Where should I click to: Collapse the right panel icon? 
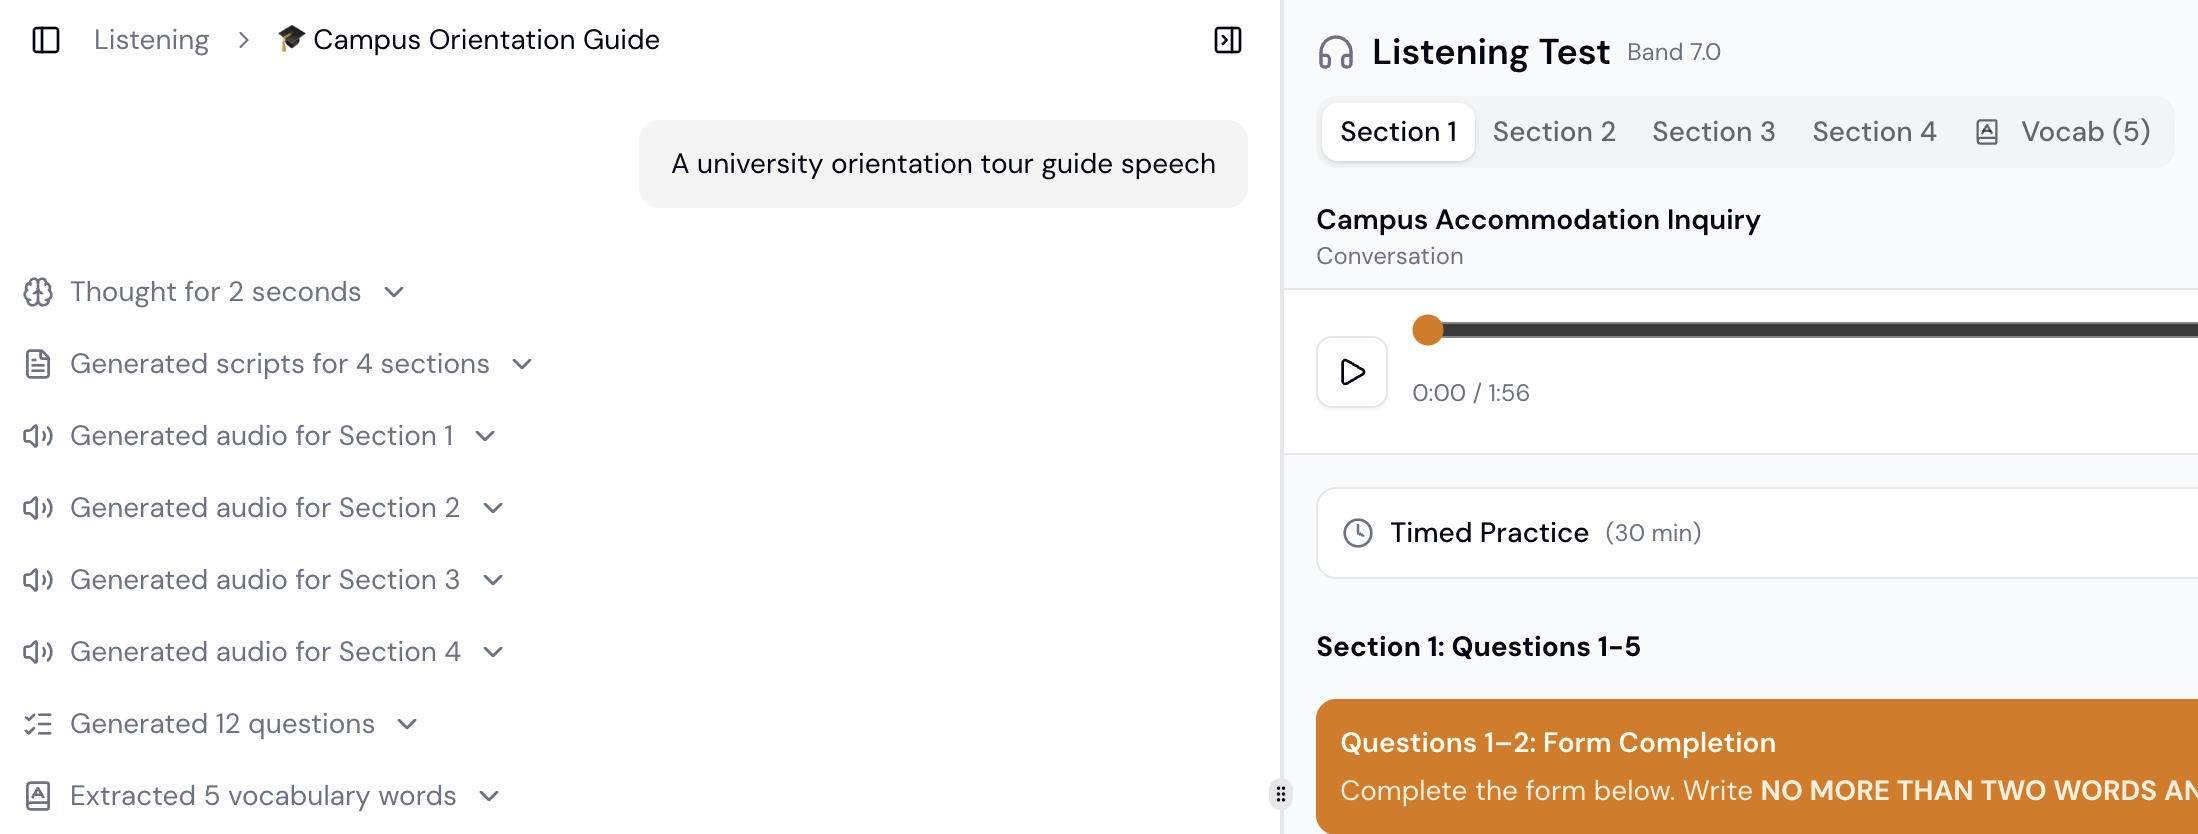coord(1228,40)
